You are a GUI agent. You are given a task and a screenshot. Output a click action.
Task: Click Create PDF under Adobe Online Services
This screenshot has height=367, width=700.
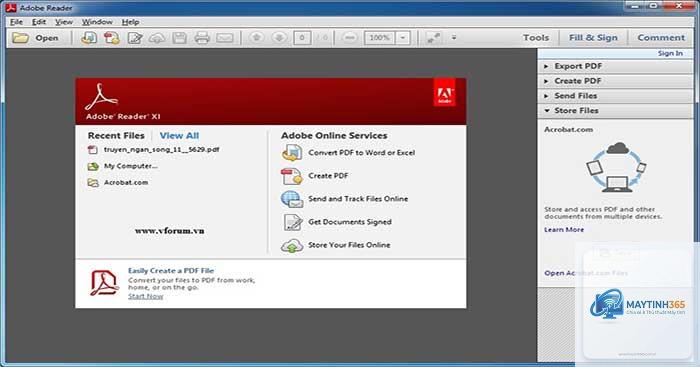click(x=328, y=176)
